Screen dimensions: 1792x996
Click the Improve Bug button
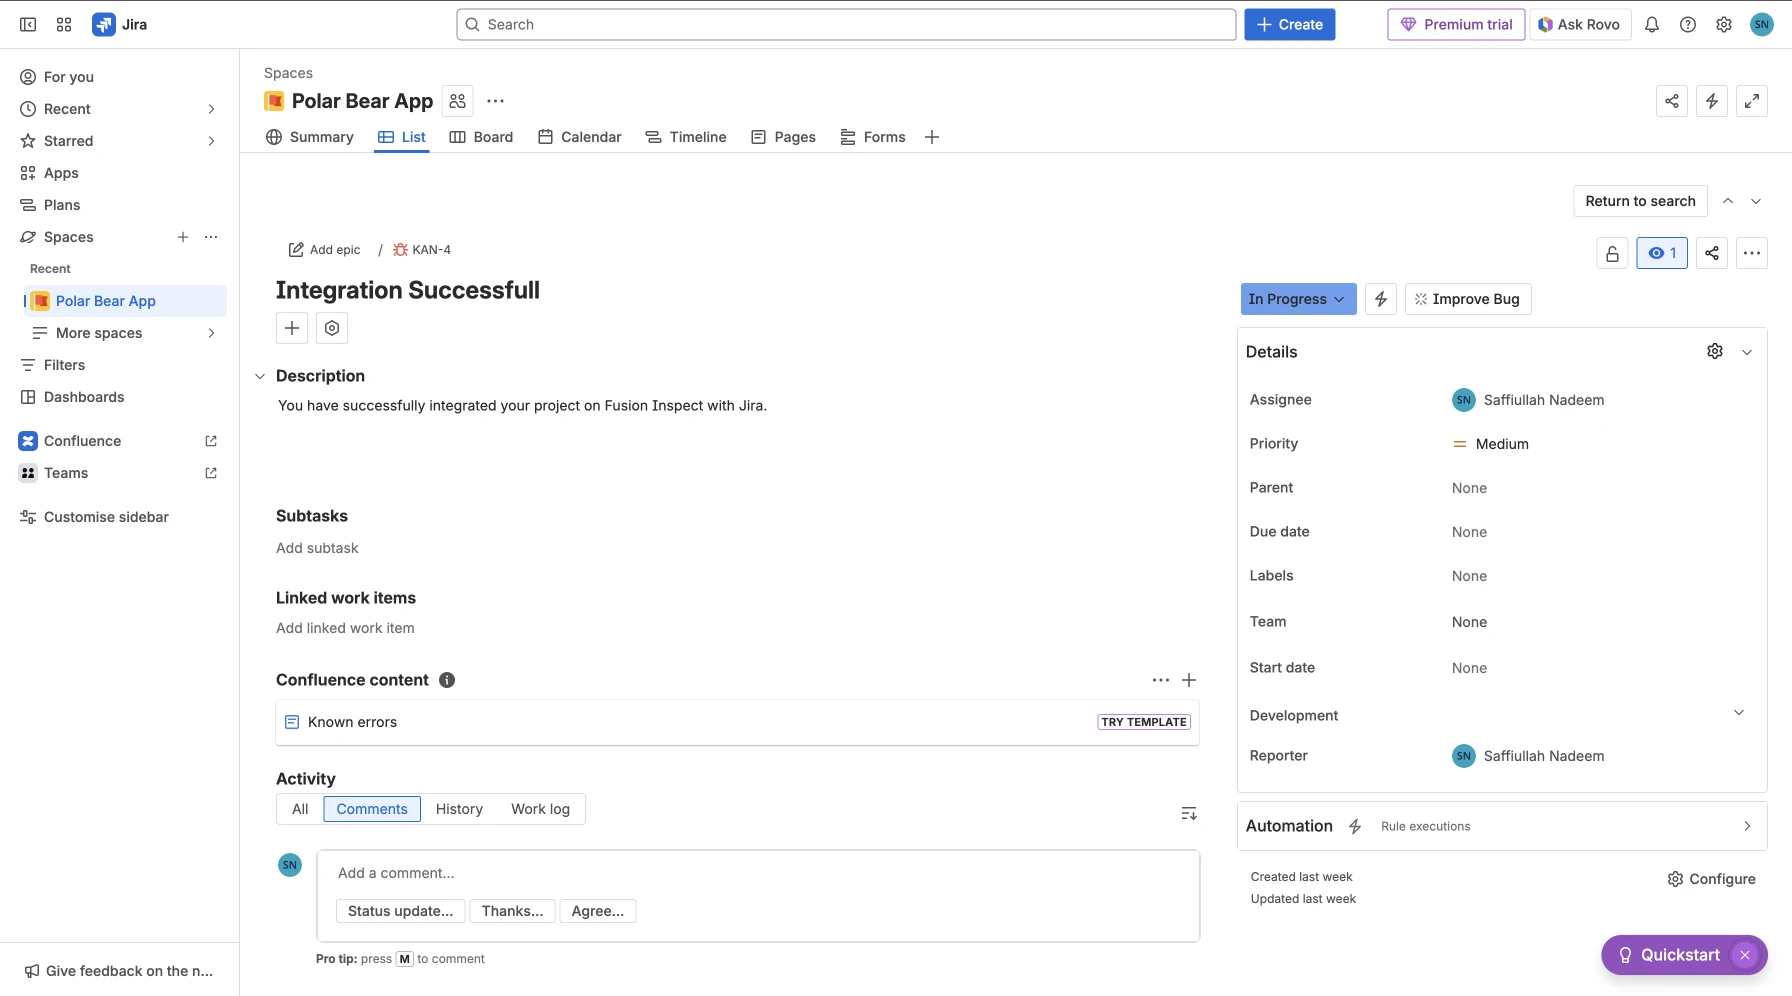(x=1467, y=299)
